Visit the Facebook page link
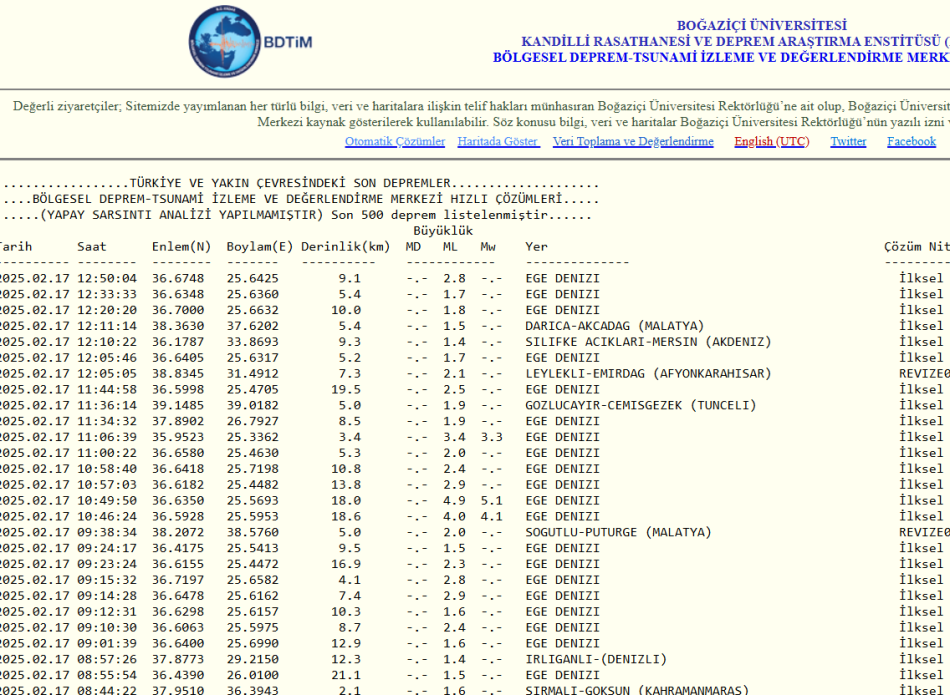The image size is (950, 695). 911,142
